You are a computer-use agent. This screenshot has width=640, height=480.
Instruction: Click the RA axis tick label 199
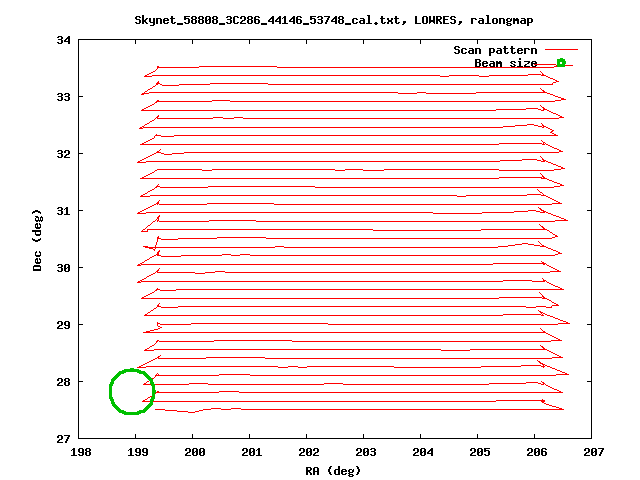tap(138, 452)
